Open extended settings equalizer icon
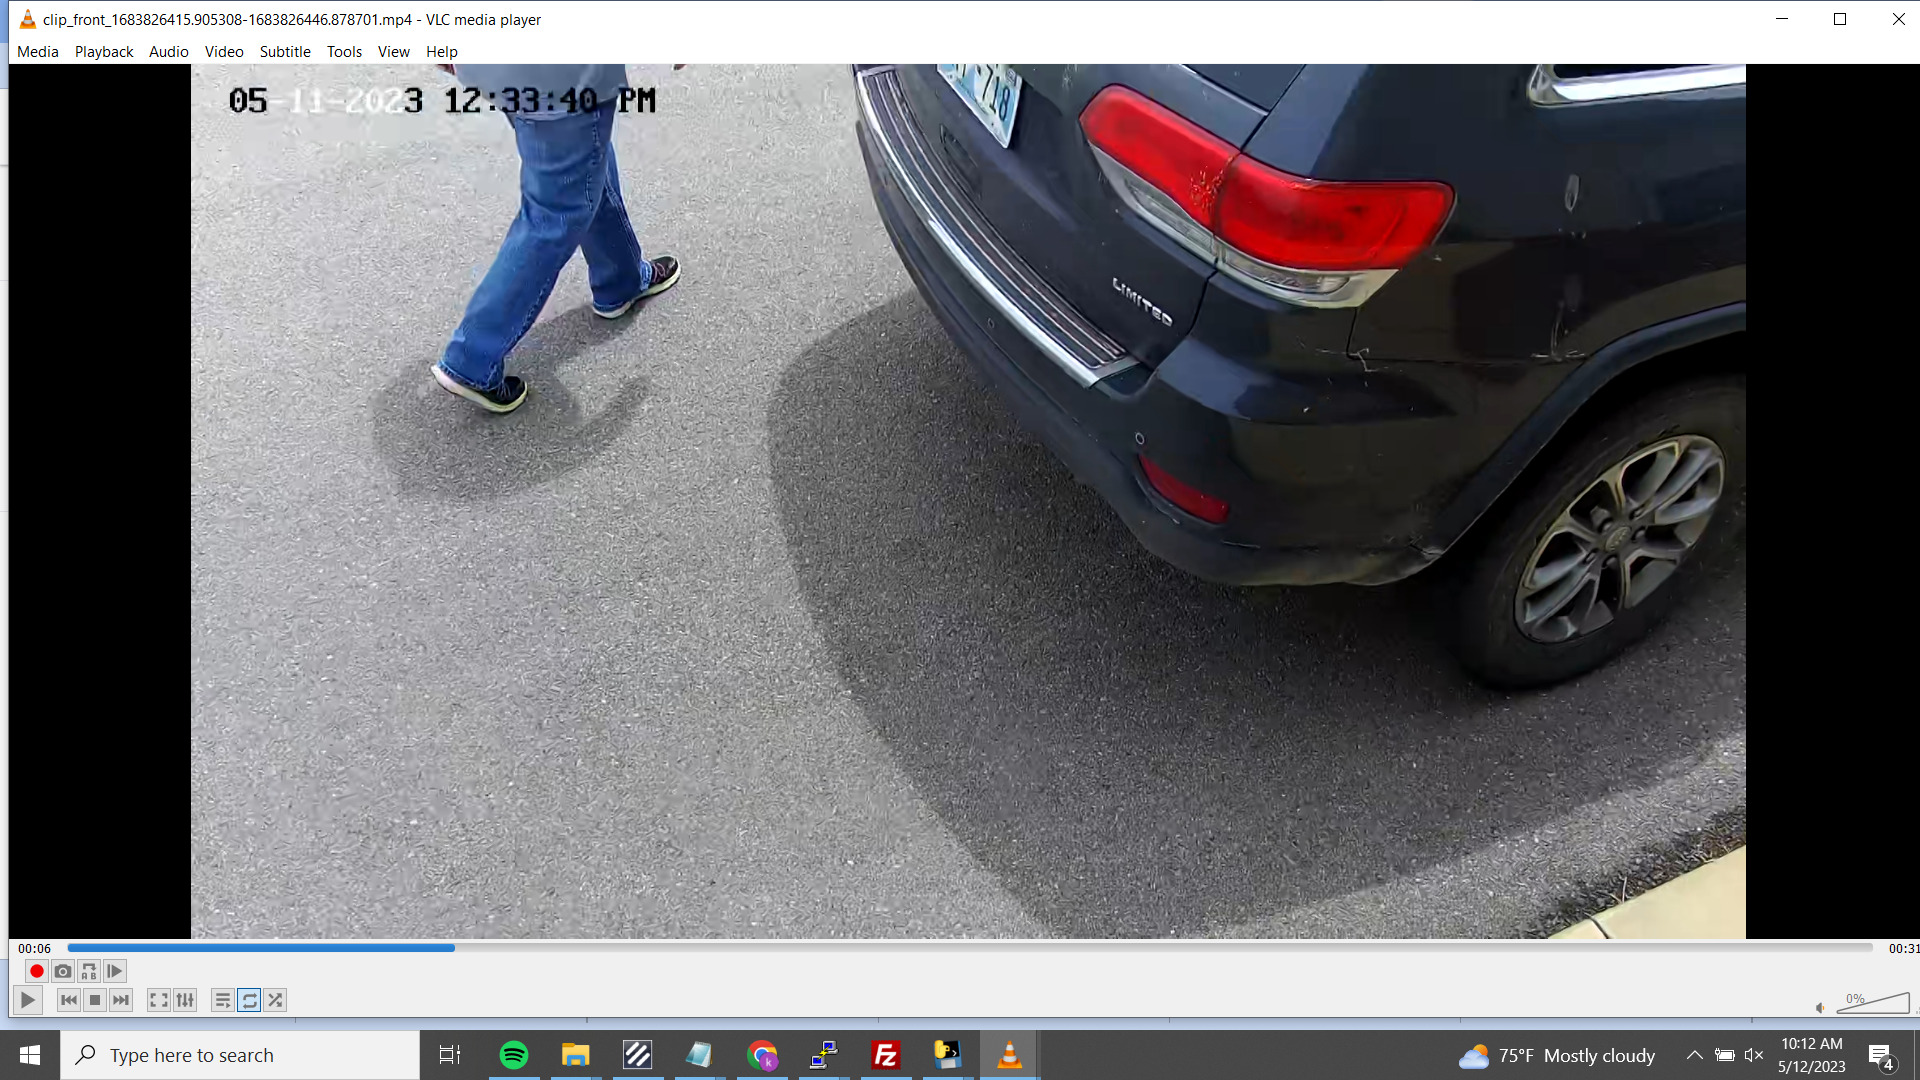 click(185, 1000)
